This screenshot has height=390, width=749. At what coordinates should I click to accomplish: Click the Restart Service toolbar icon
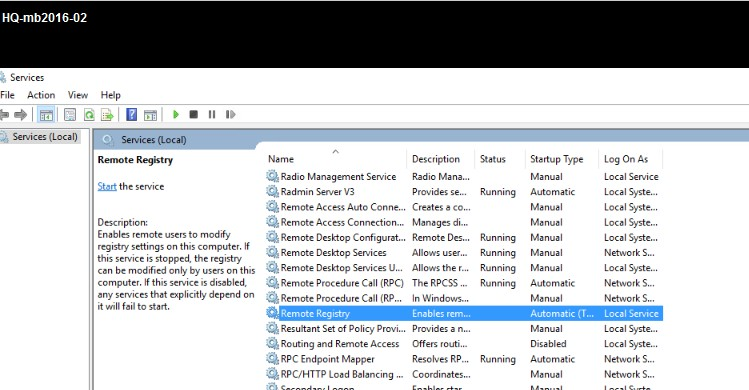pyautogui.click(x=231, y=115)
